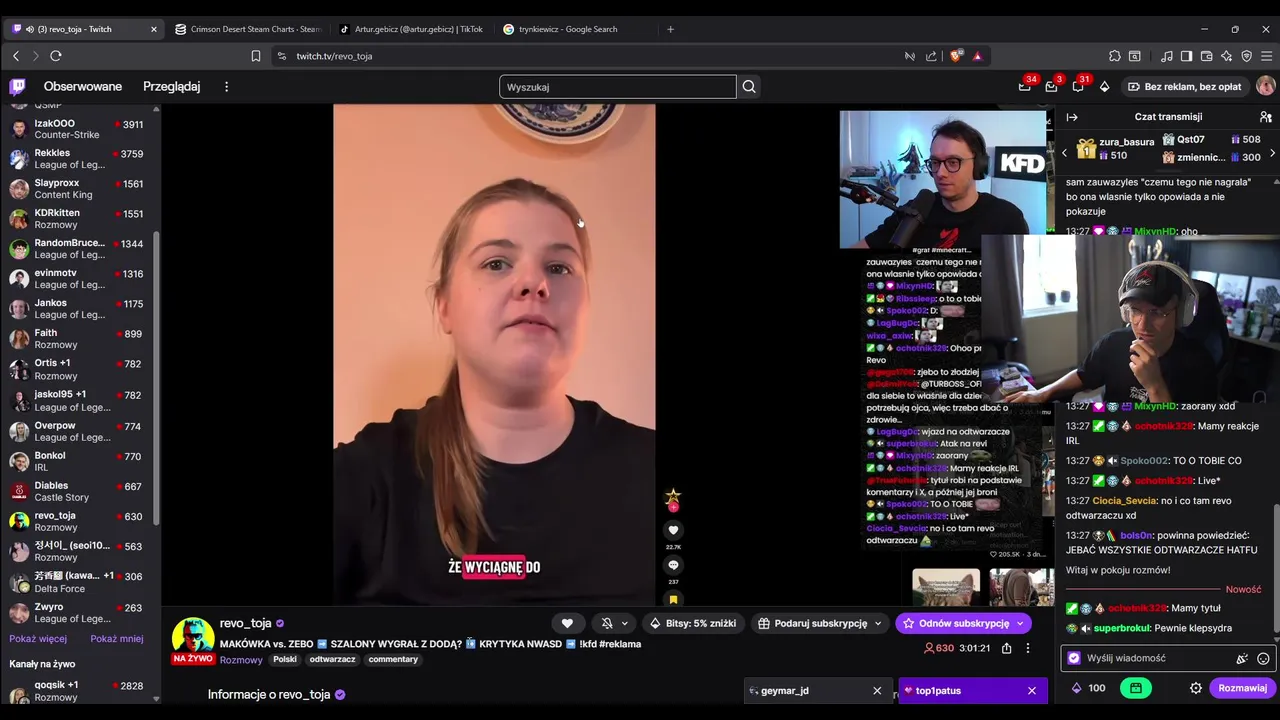Click the browser address bar URL
This screenshot has width=1280, height=720.
334,56
